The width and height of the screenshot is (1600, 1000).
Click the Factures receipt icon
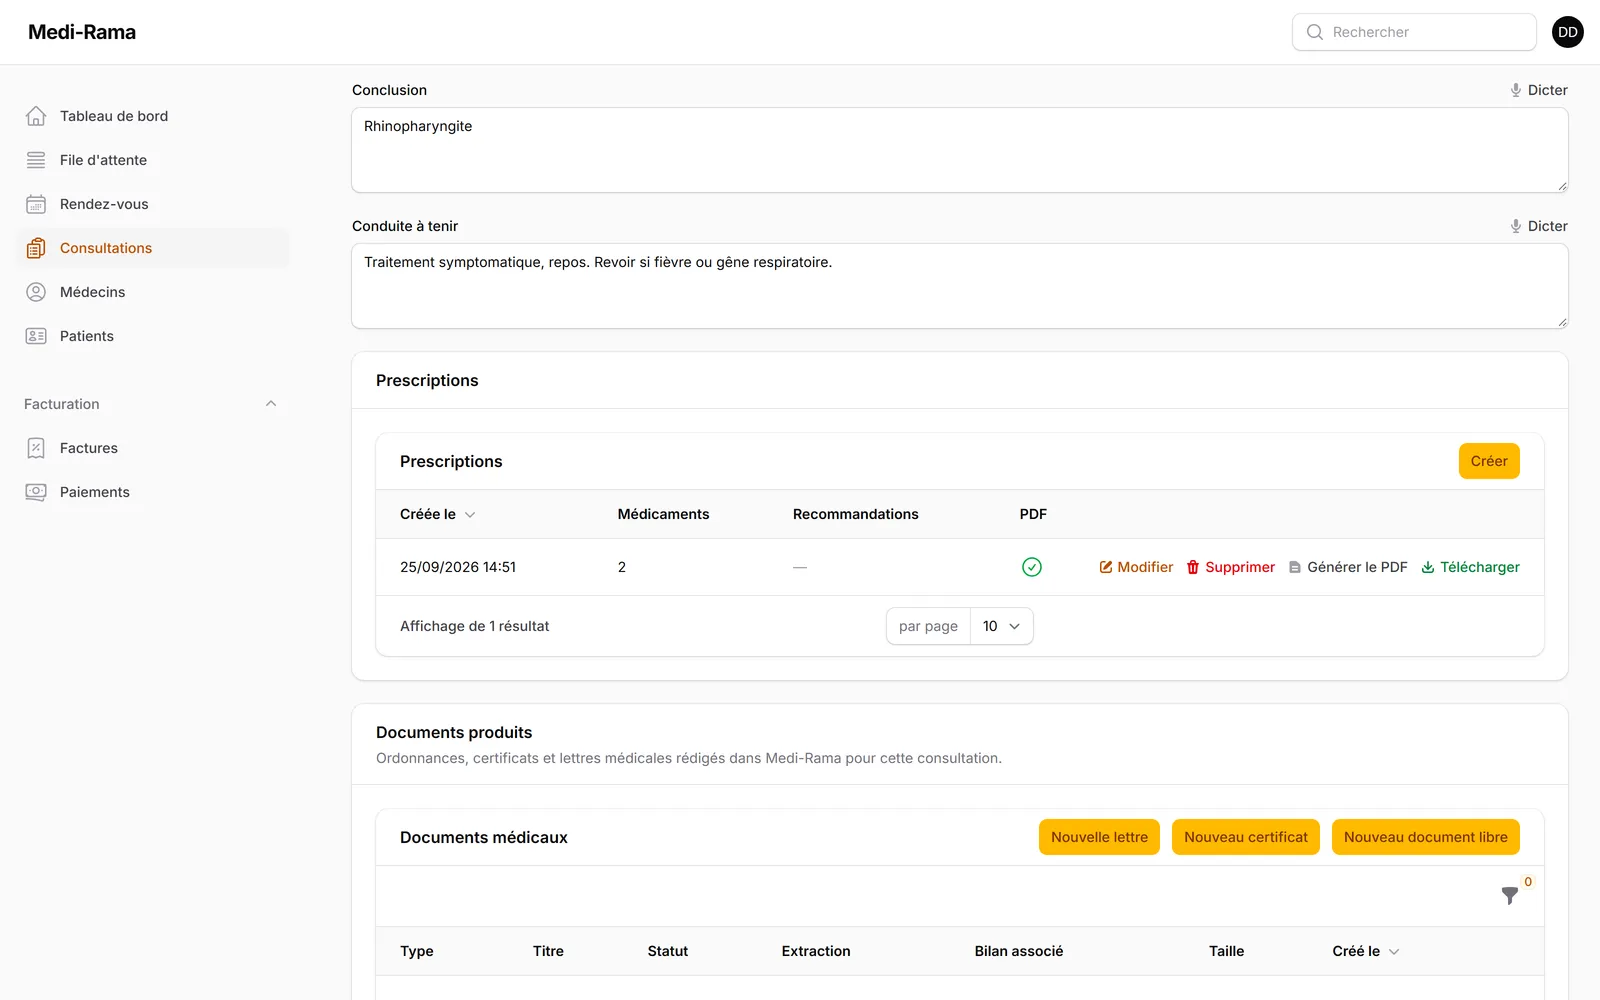tap(36, 448)
